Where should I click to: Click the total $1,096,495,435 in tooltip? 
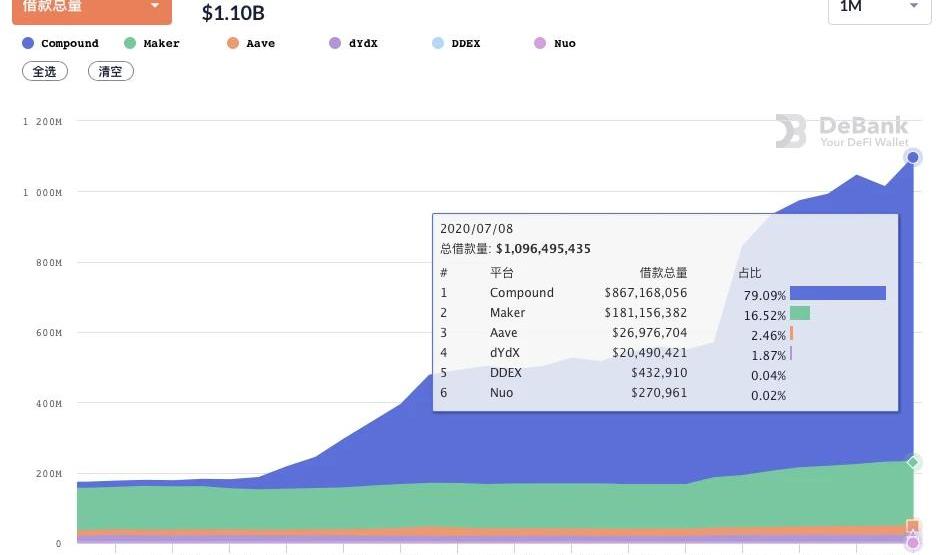543,248
